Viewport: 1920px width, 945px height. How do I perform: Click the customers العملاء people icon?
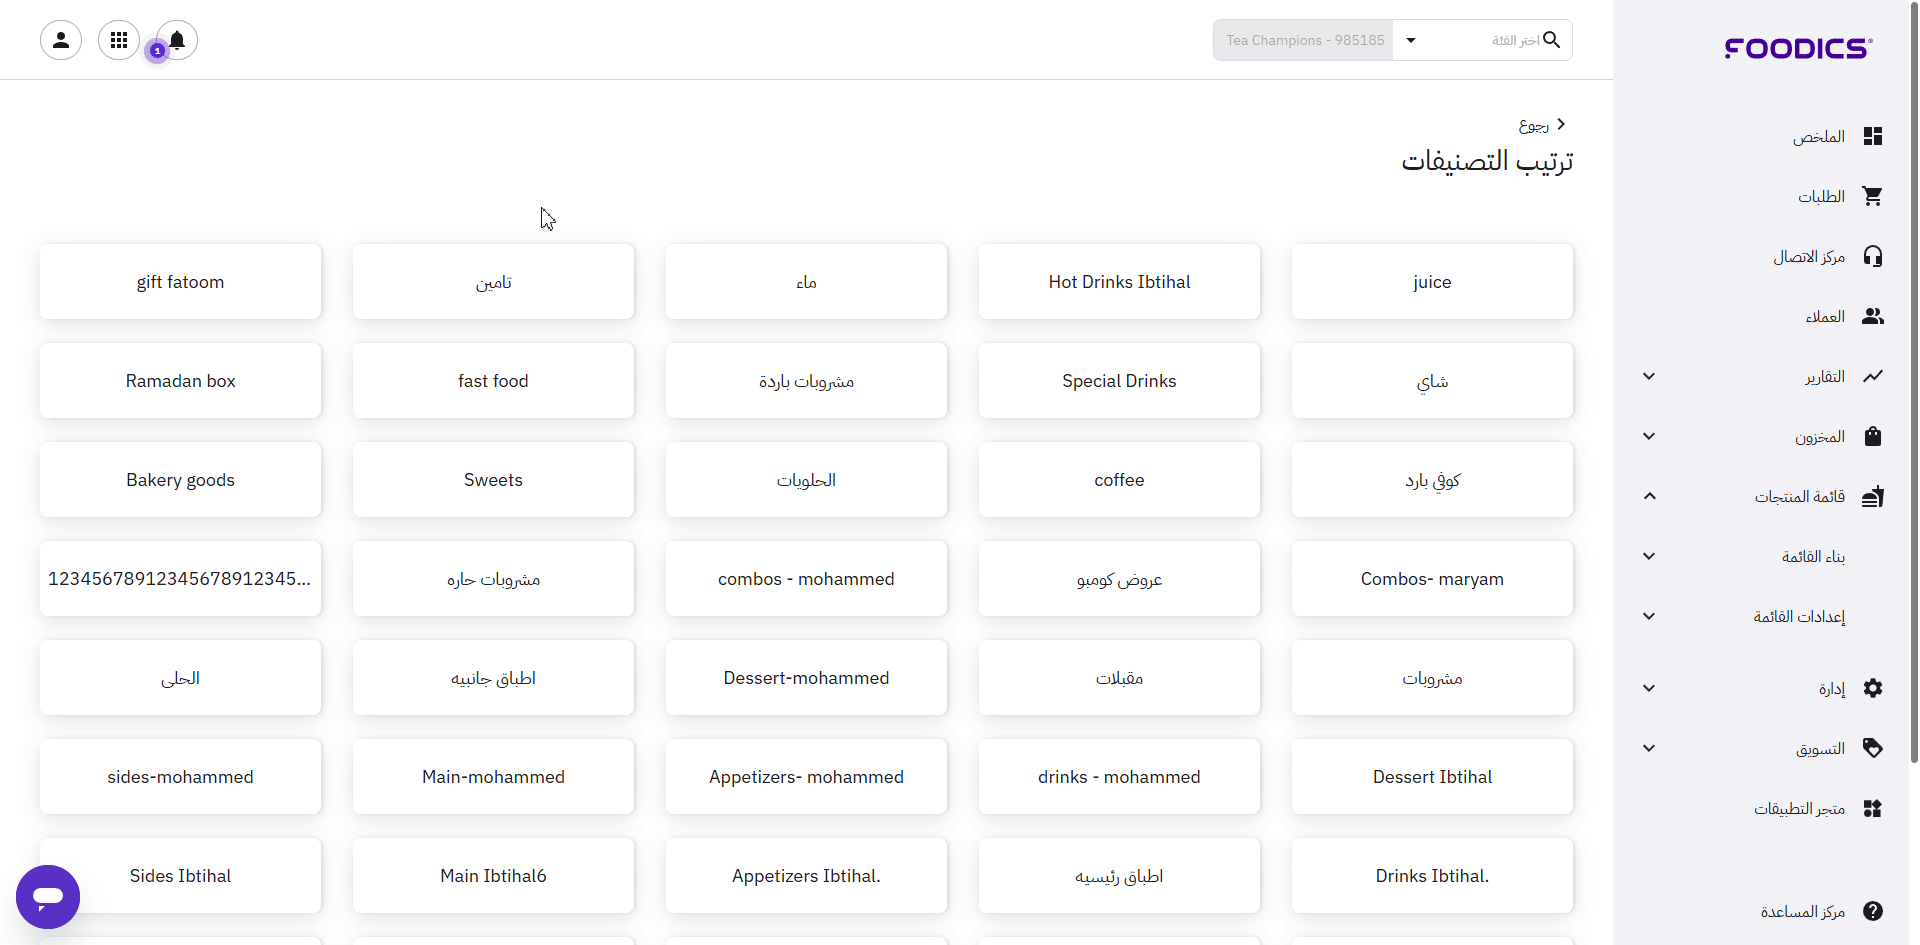coord(1872,317)
